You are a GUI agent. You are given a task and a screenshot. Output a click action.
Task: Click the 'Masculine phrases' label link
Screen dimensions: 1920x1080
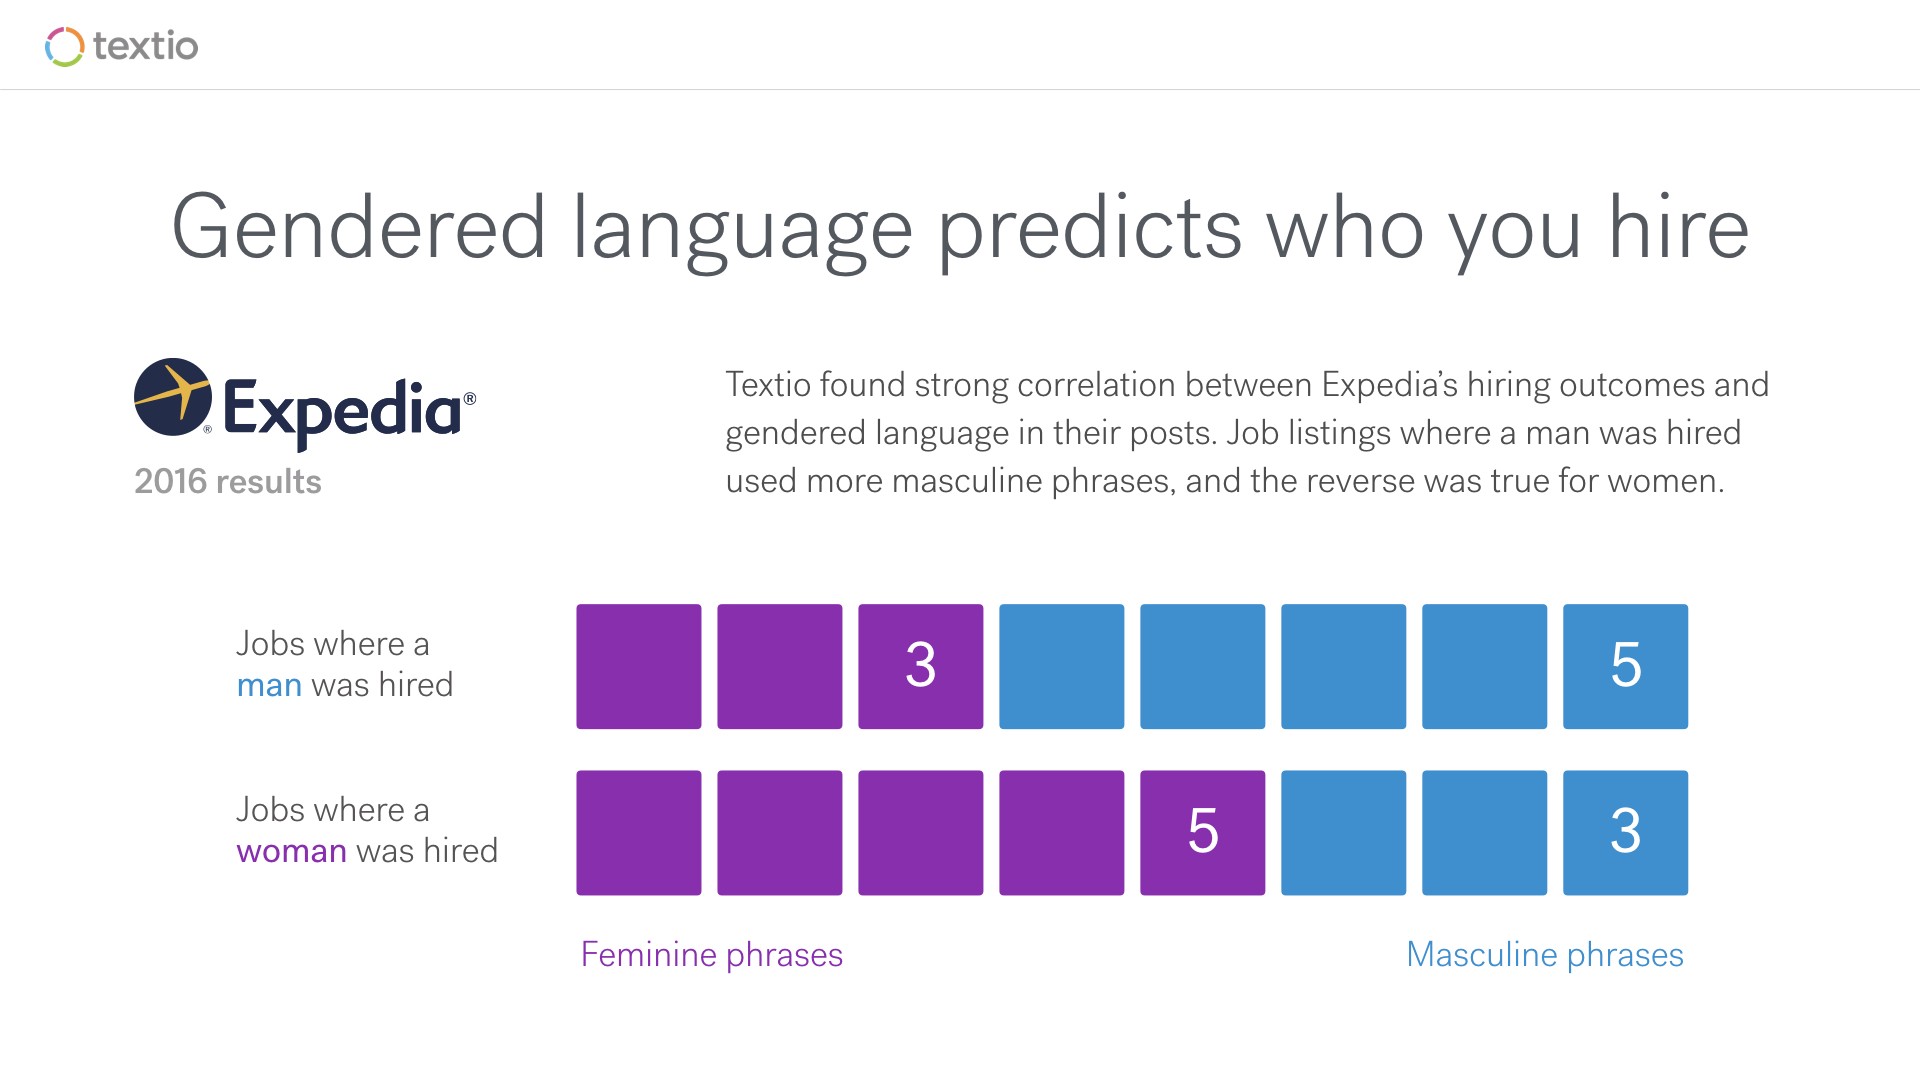tap(1545, 953)
